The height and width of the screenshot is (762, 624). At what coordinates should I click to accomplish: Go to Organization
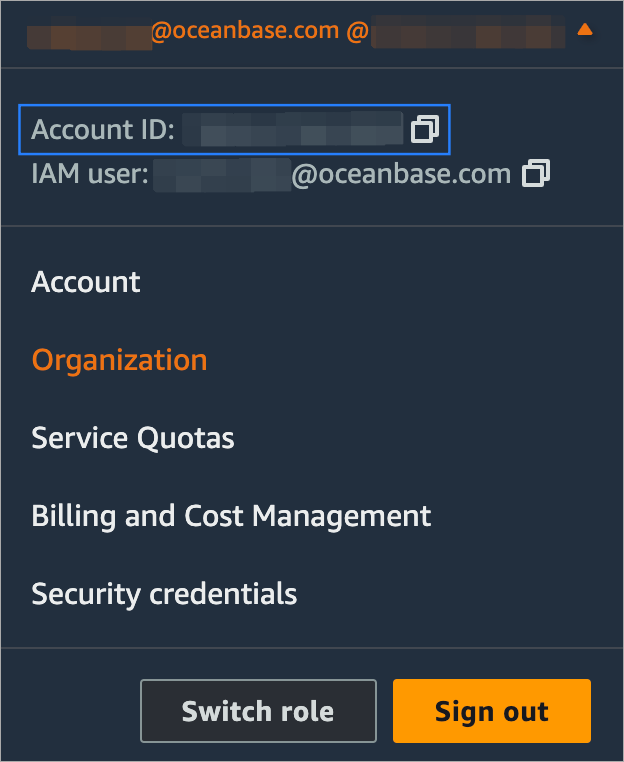[119, 360]
